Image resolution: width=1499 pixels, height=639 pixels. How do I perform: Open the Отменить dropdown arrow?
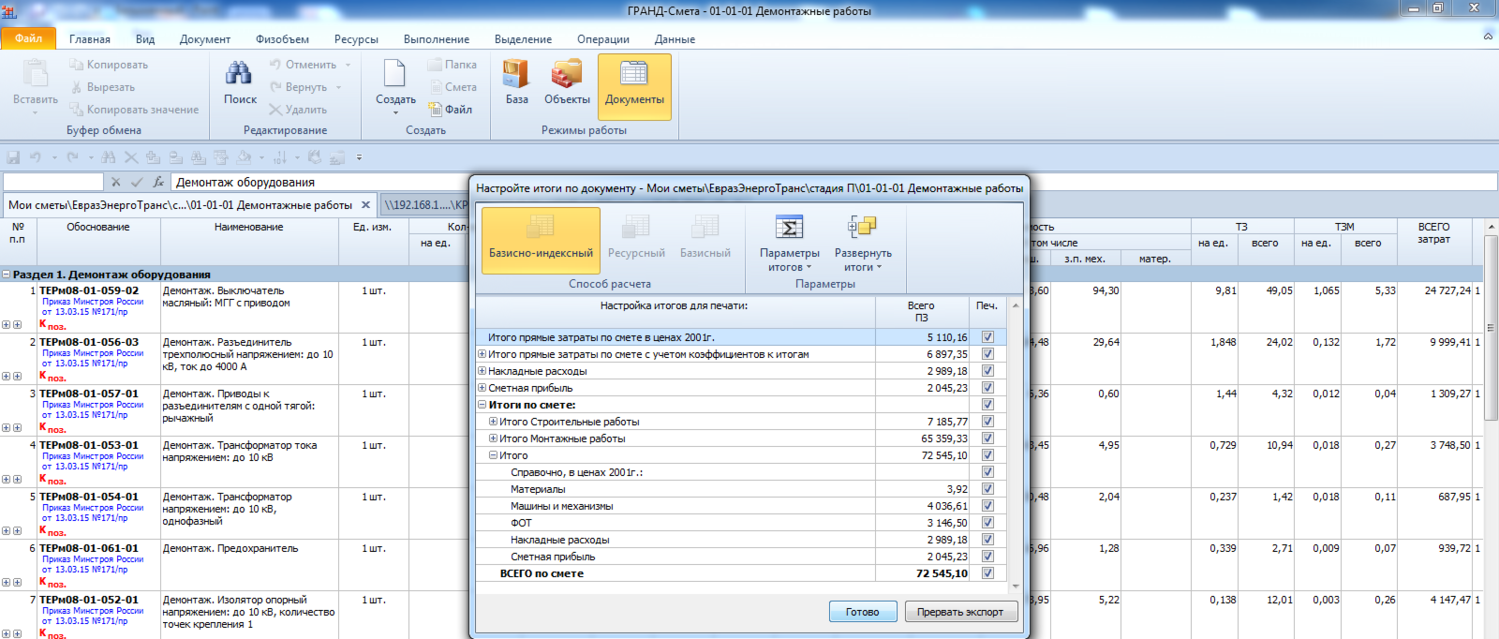click(x=348, y=65)
